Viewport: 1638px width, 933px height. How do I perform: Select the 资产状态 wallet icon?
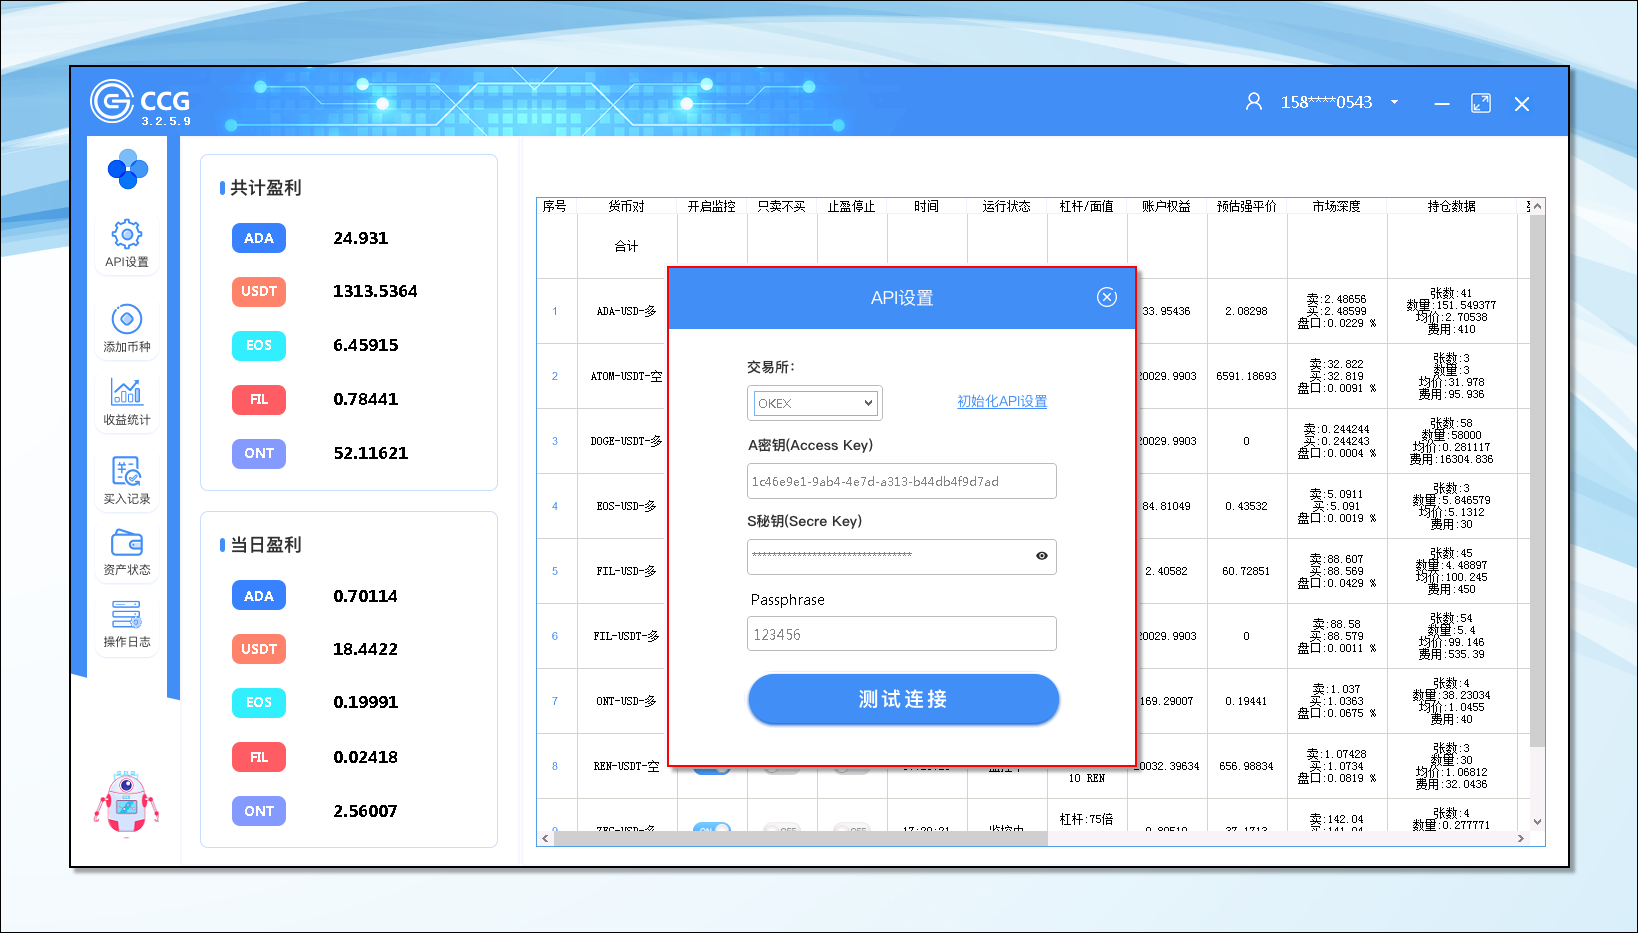point(127,543)
